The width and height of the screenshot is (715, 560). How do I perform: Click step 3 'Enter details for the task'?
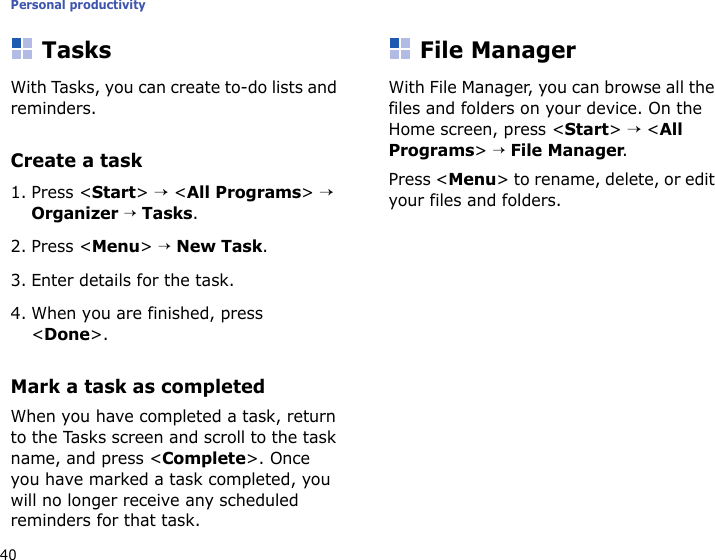click(x=122, y=280)
